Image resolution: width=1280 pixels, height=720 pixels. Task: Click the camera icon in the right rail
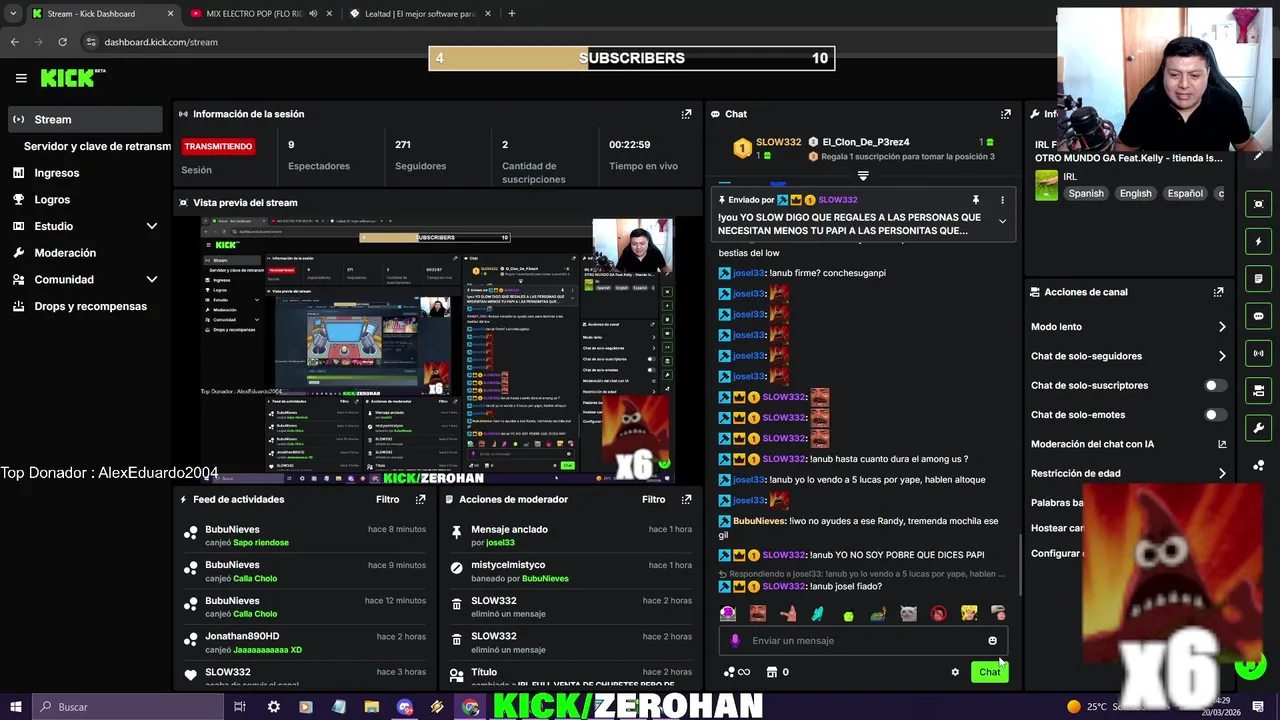[1259, 390]
